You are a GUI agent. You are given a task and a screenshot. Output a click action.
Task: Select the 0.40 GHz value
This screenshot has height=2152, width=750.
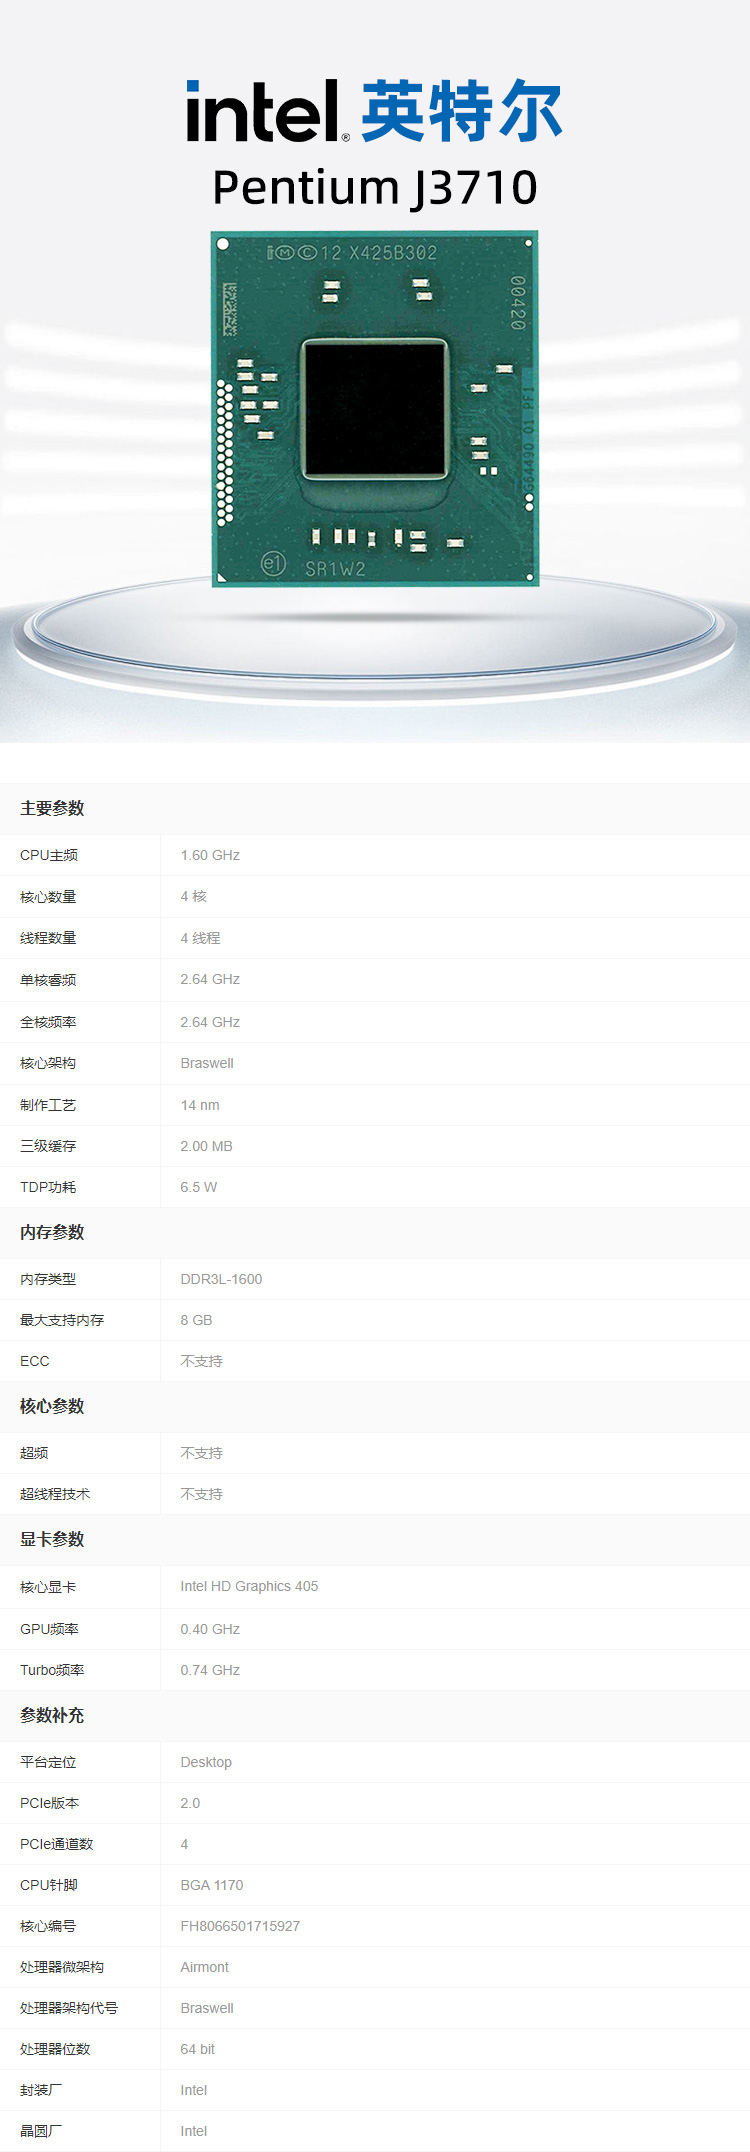pyautogui.click(x=210, y=1629)
